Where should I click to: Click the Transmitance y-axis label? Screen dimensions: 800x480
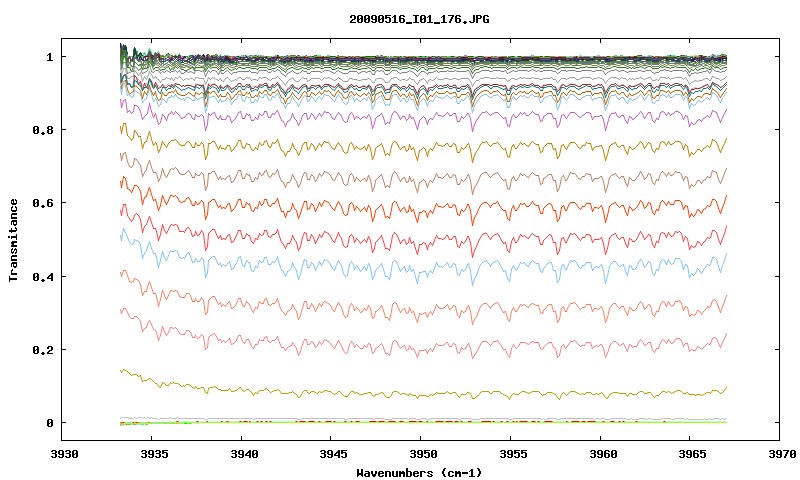tap(13, 240)
